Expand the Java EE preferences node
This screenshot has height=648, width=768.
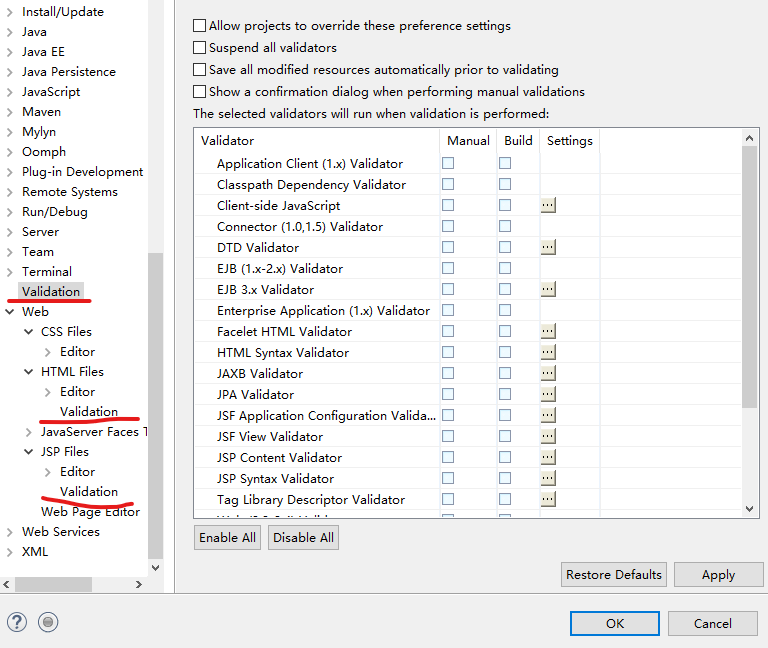10,52
